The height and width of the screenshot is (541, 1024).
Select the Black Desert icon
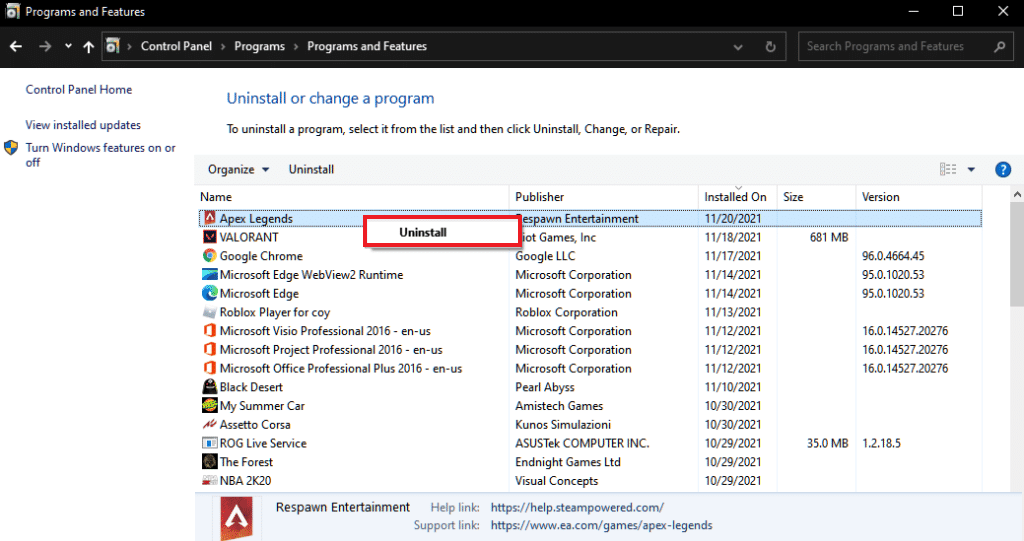coord(209,386)
